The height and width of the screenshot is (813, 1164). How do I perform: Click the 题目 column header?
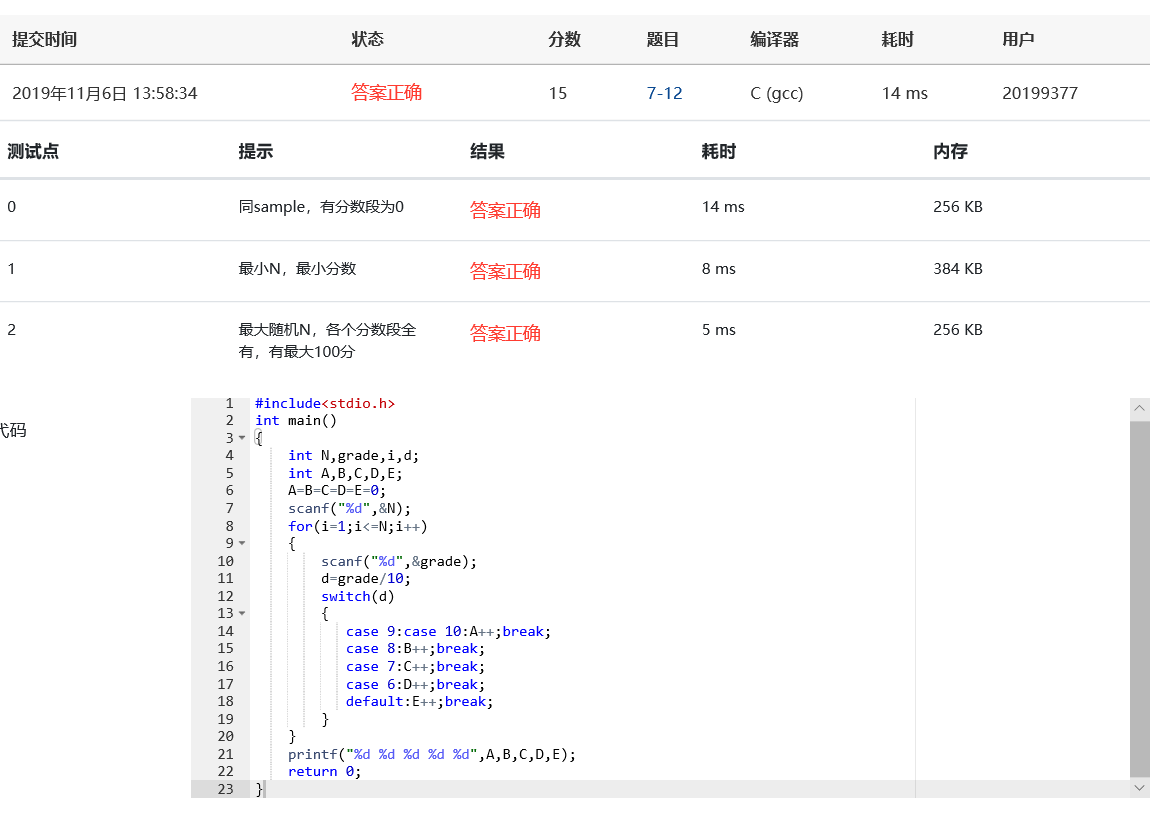coord(662,39)
